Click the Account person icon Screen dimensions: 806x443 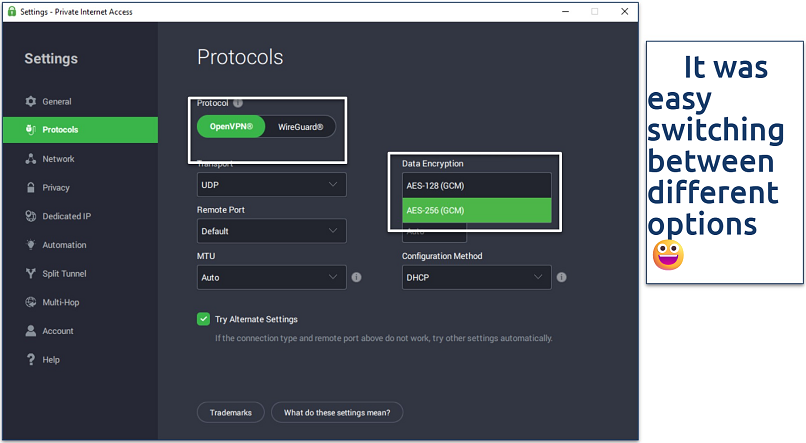pyautogui.click(x=31, y=331)
